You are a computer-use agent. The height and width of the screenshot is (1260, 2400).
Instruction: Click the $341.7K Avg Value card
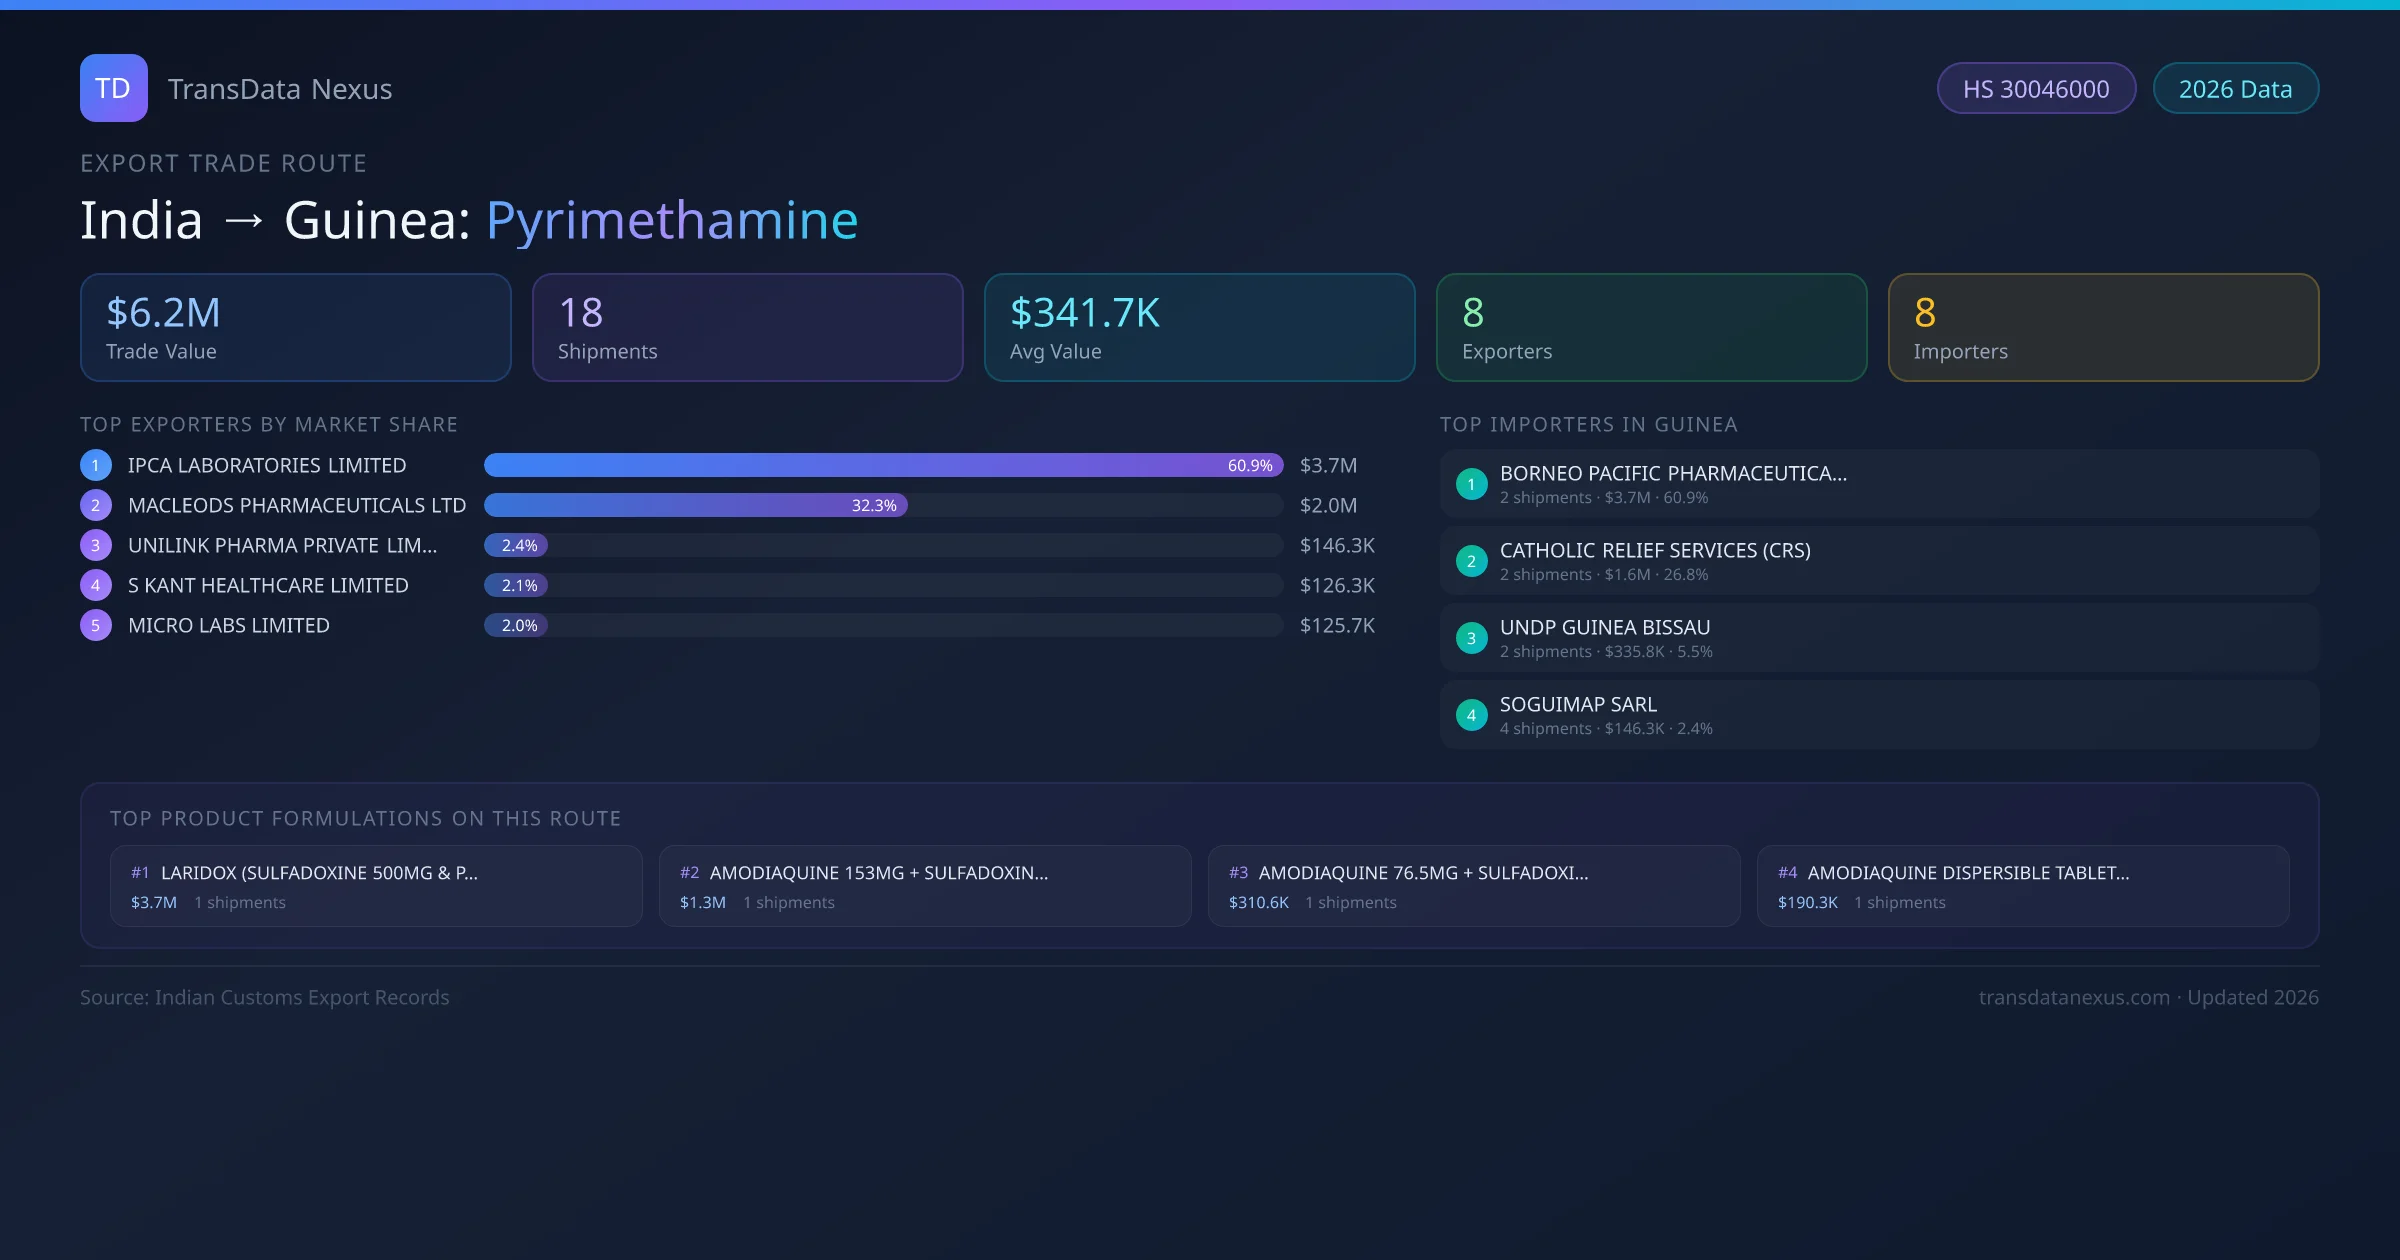1199,327
